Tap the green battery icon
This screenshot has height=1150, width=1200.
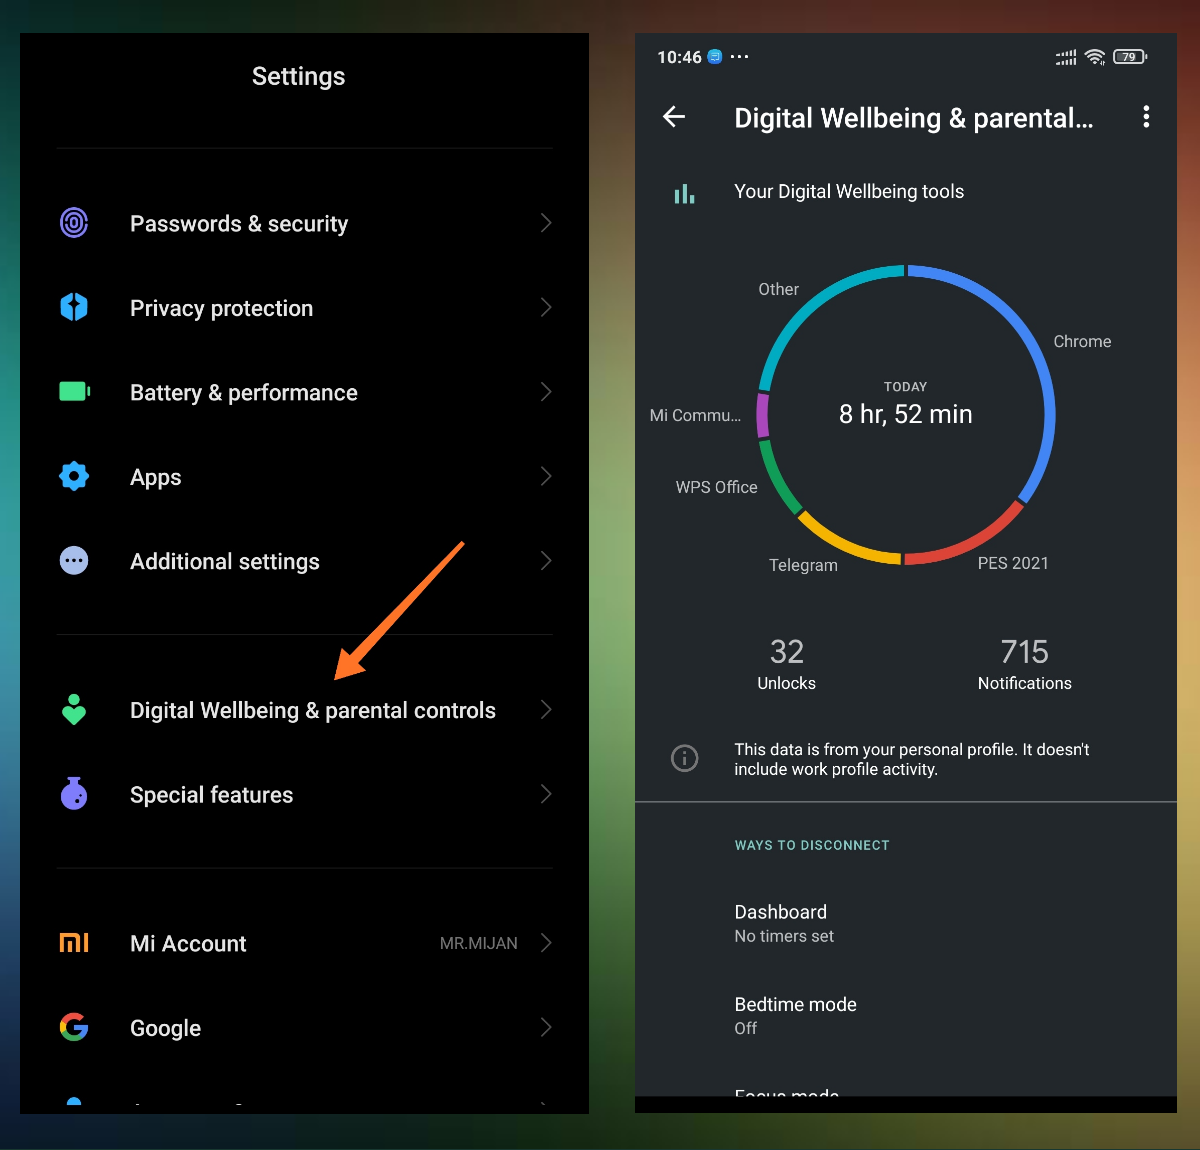point(74,392)
